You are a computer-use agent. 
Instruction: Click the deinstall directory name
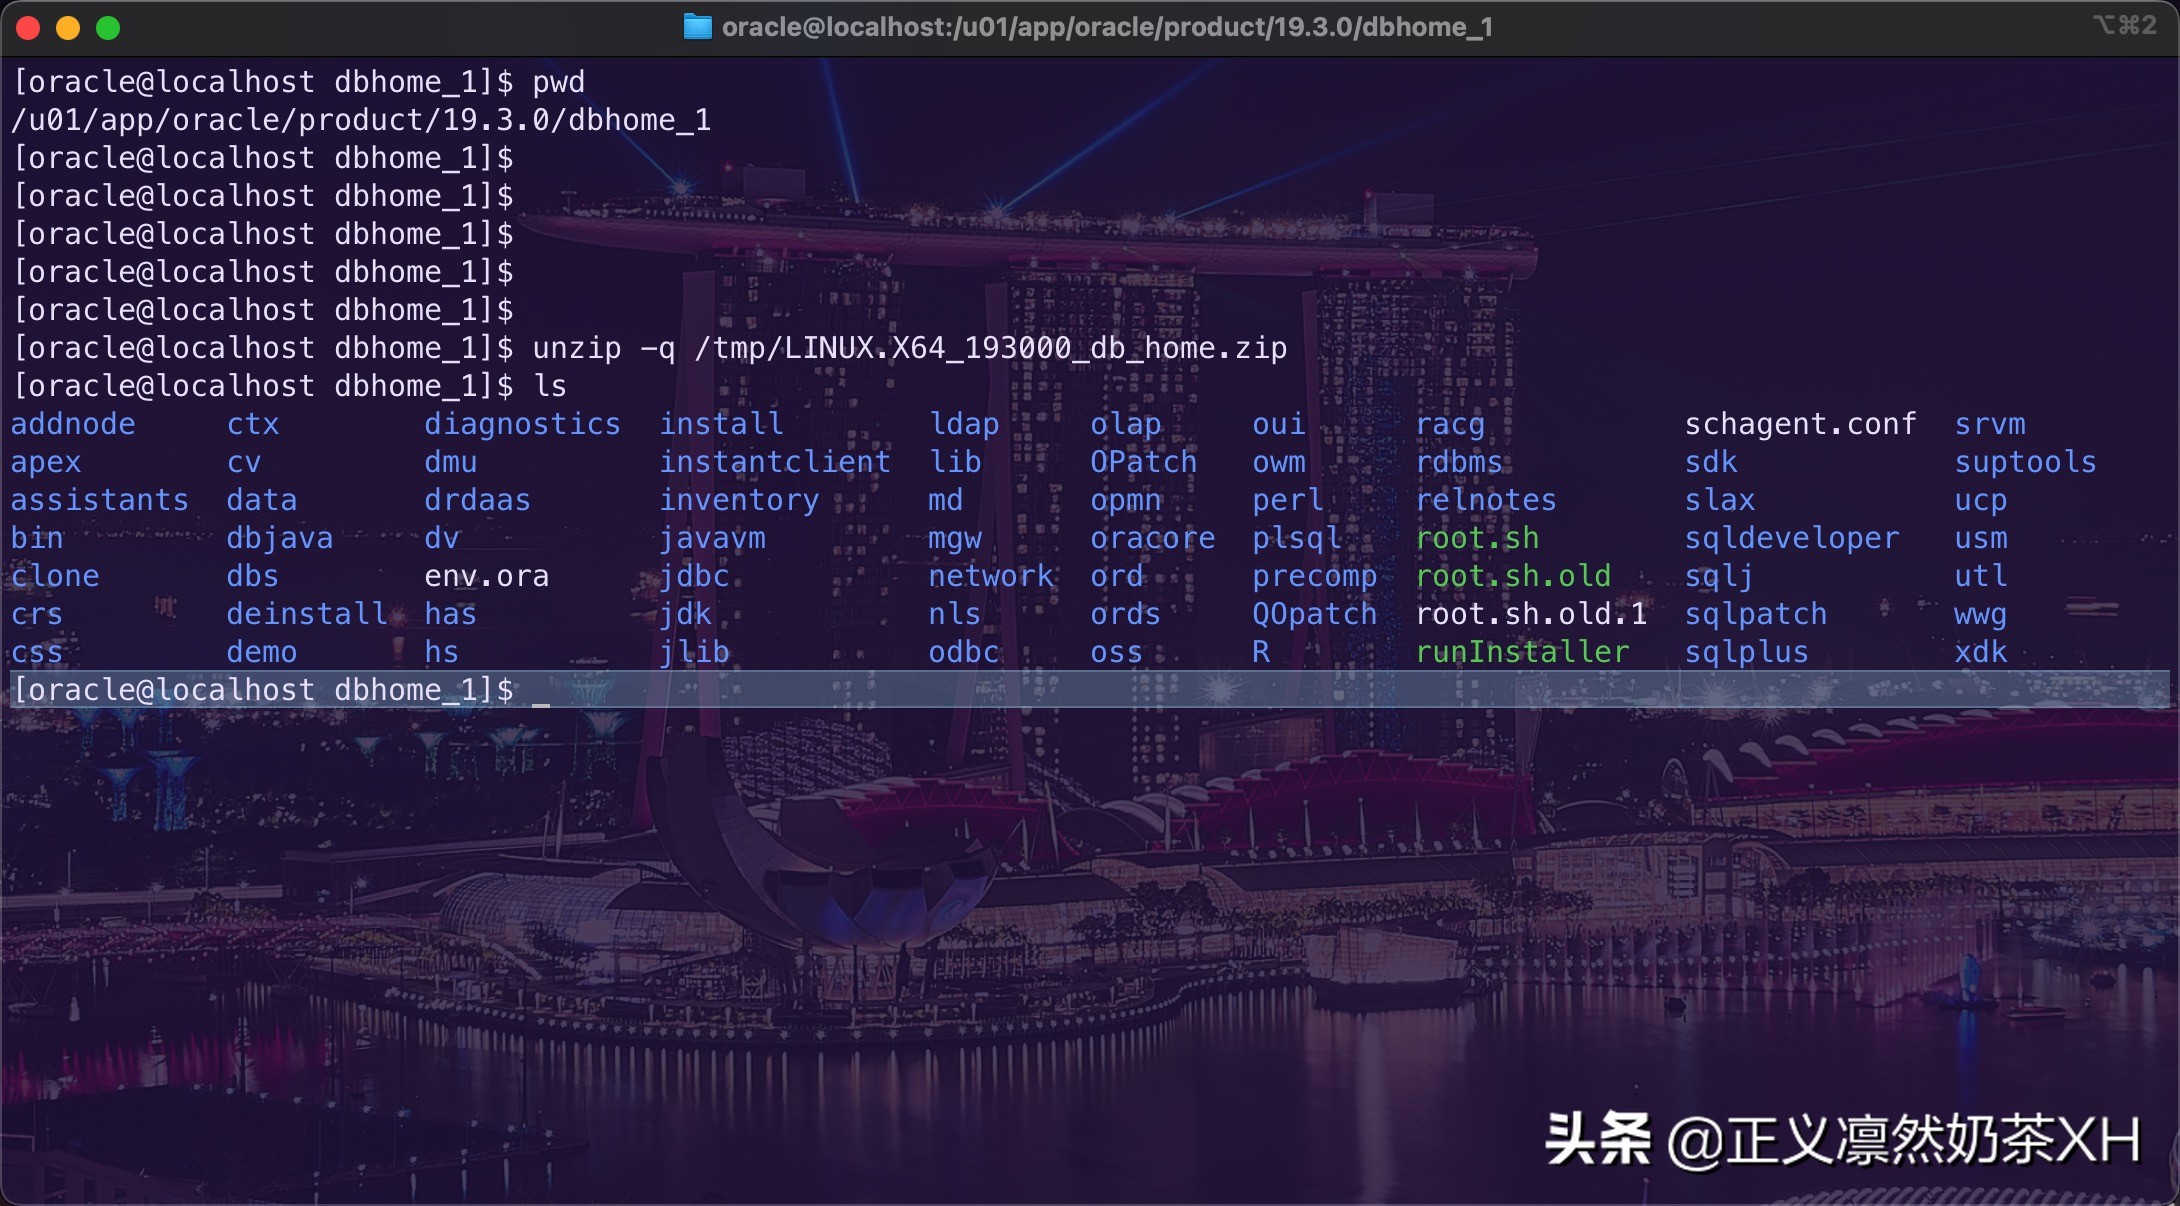(x=305, y=613)
